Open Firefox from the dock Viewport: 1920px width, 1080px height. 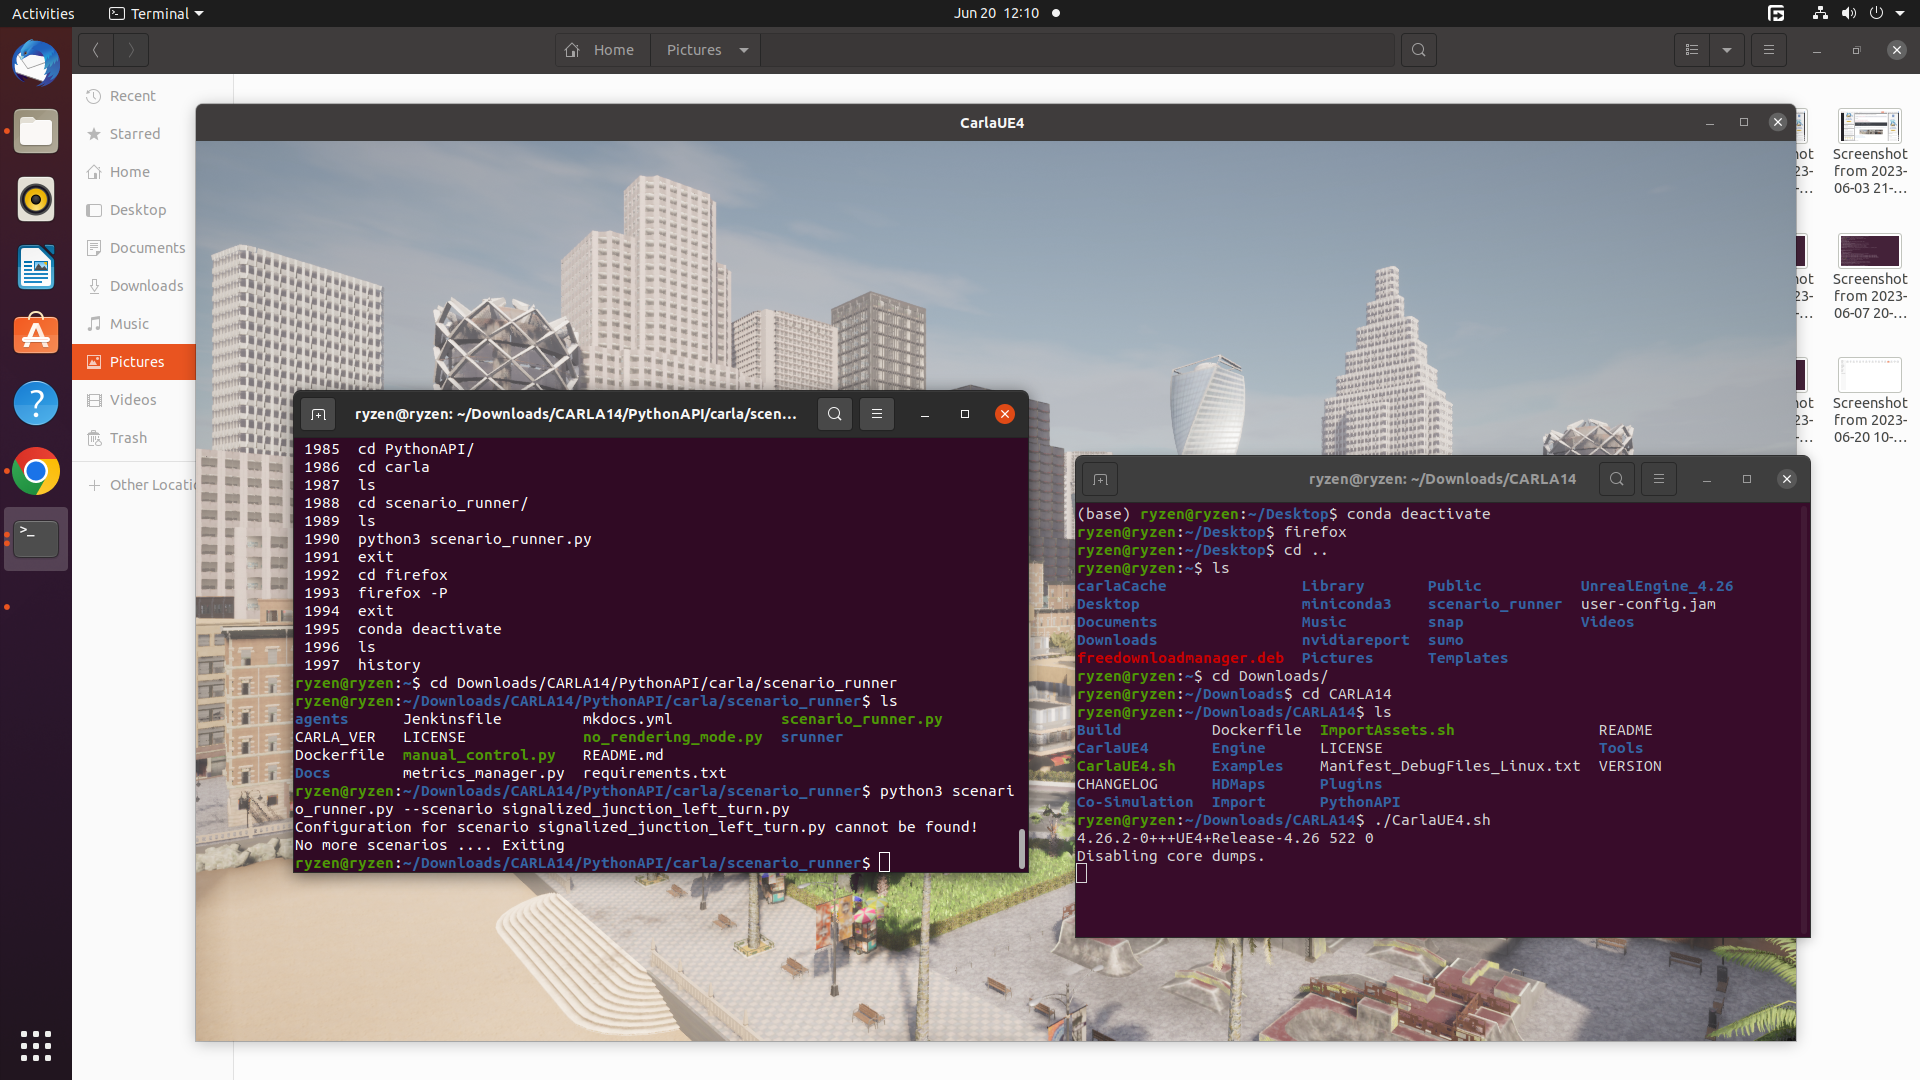pos(35,63)
